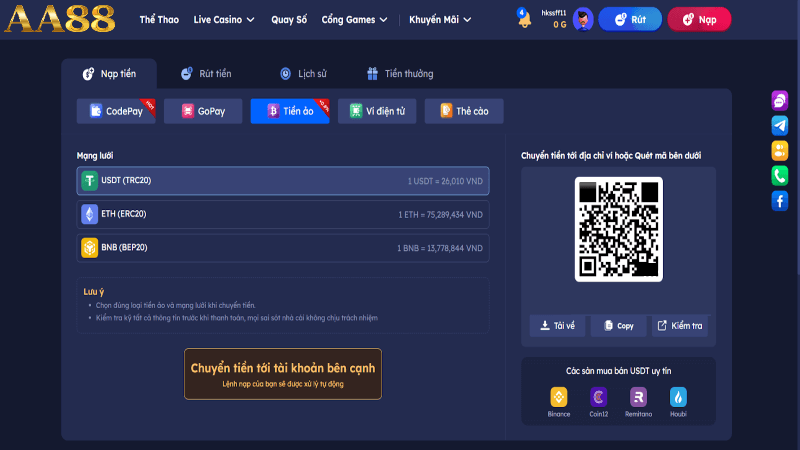Choose Ví điện tử deposit method

[377, 111]
